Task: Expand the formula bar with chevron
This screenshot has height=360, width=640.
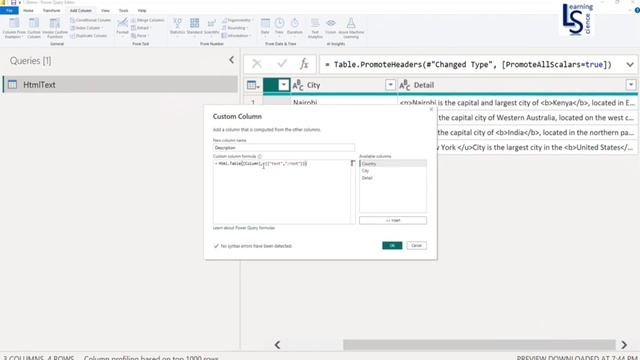Action: pyautogui.click(x=630, y=64)
